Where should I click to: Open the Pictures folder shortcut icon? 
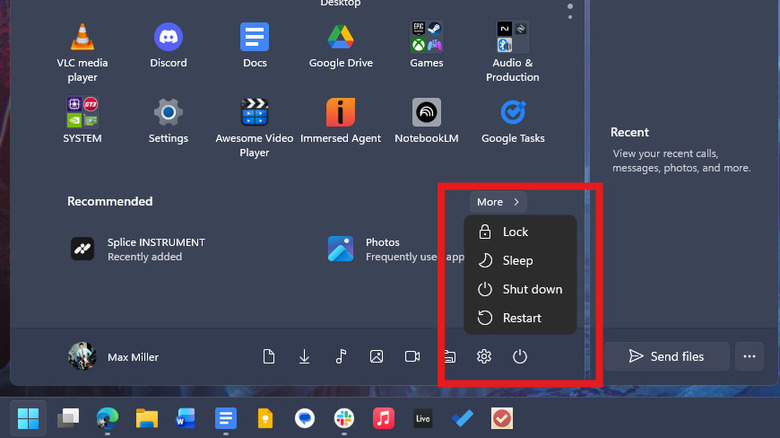pyautogui.click(x=377, y=356)
